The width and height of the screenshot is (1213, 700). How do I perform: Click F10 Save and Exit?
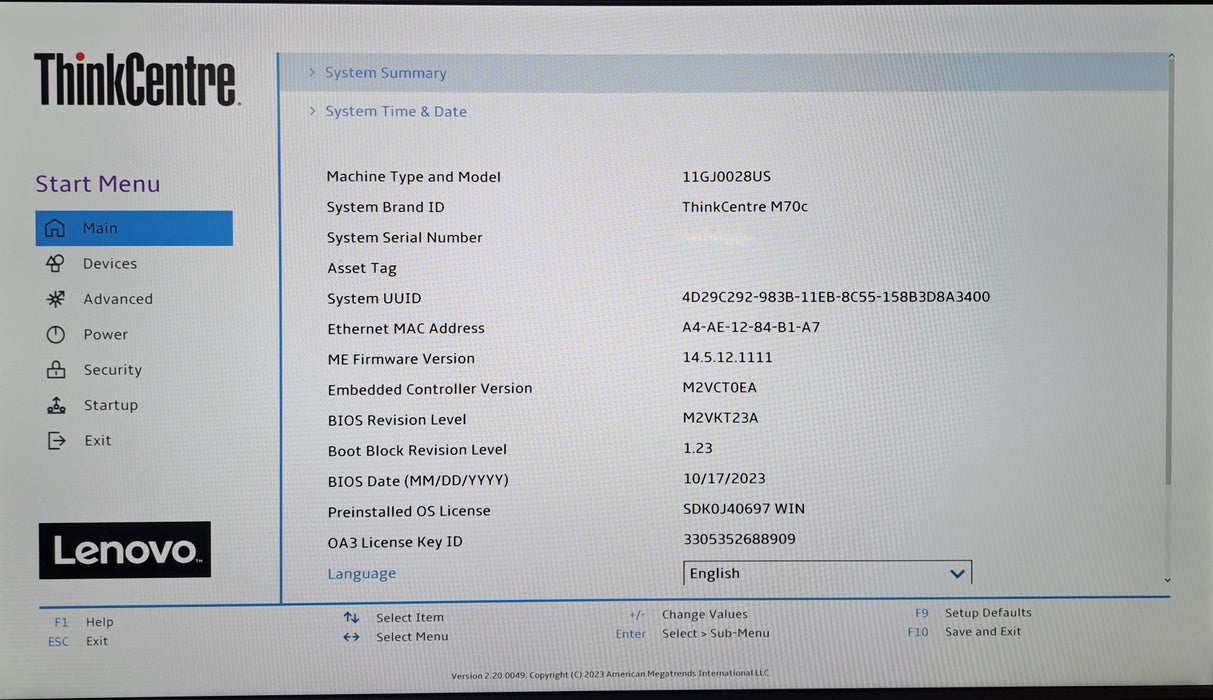964,632
